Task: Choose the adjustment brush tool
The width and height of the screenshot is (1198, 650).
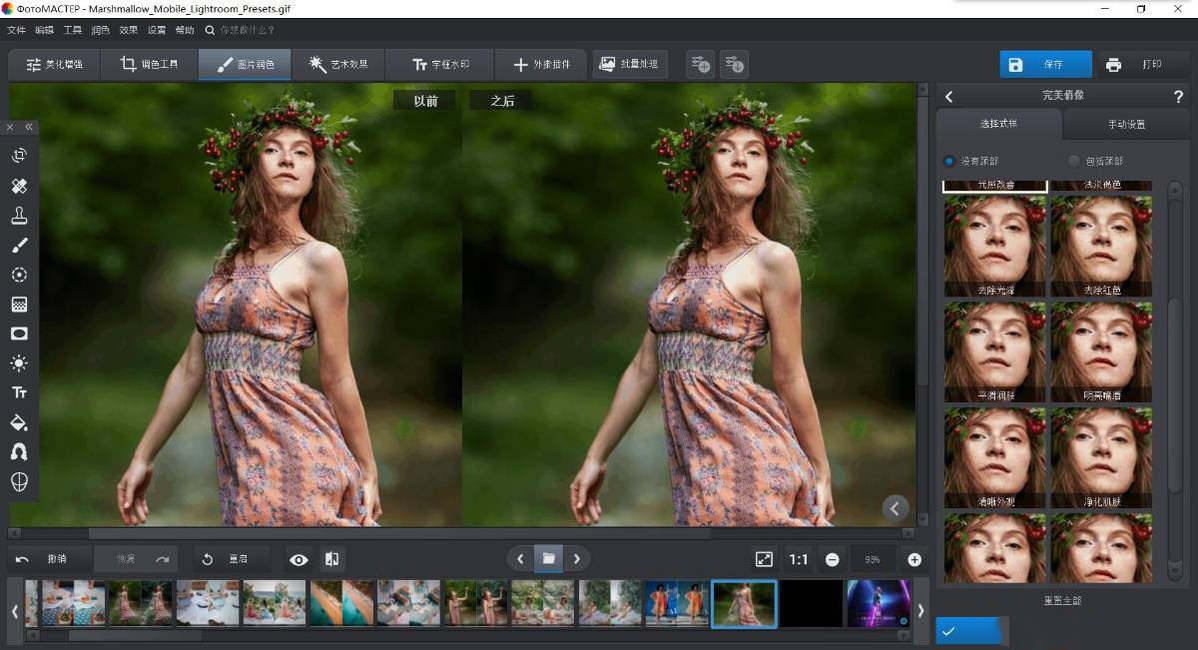Action: point(19,245)
